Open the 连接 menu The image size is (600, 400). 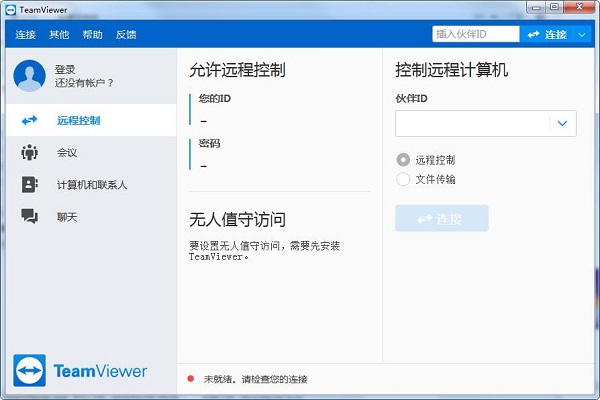point(25,34)
